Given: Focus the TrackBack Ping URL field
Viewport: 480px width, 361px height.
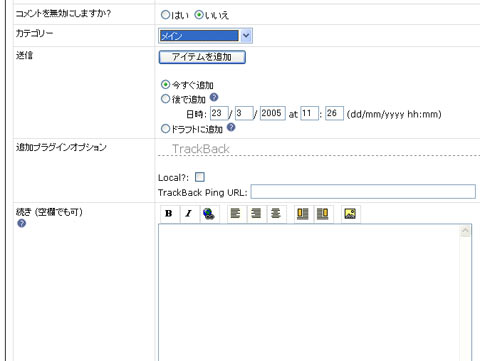Looking at the screenshot, I should coord(363,192).
